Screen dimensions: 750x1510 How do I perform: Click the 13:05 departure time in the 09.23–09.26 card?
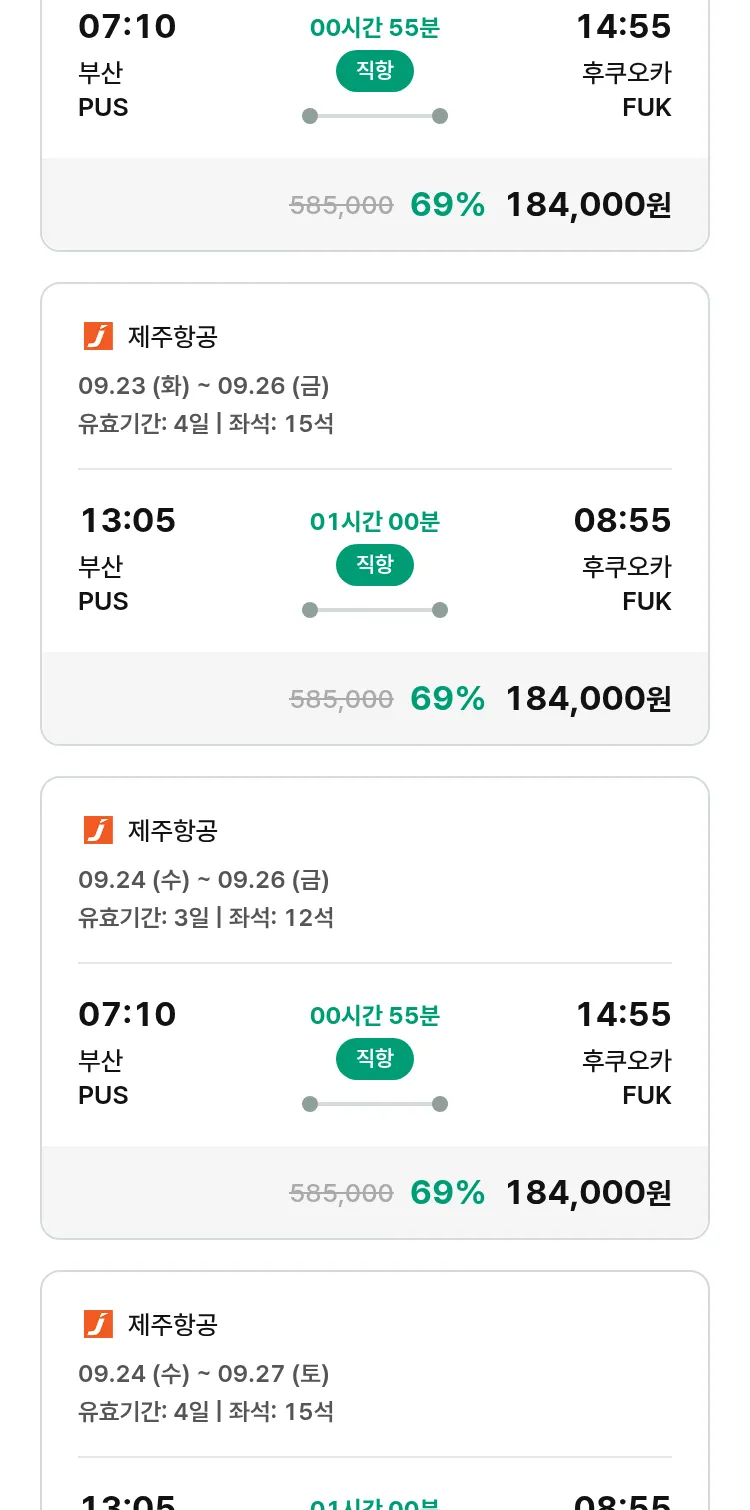tap(127, 520)
